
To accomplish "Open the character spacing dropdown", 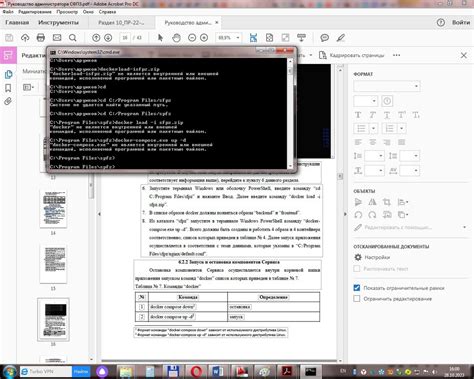I will point(409,171).
